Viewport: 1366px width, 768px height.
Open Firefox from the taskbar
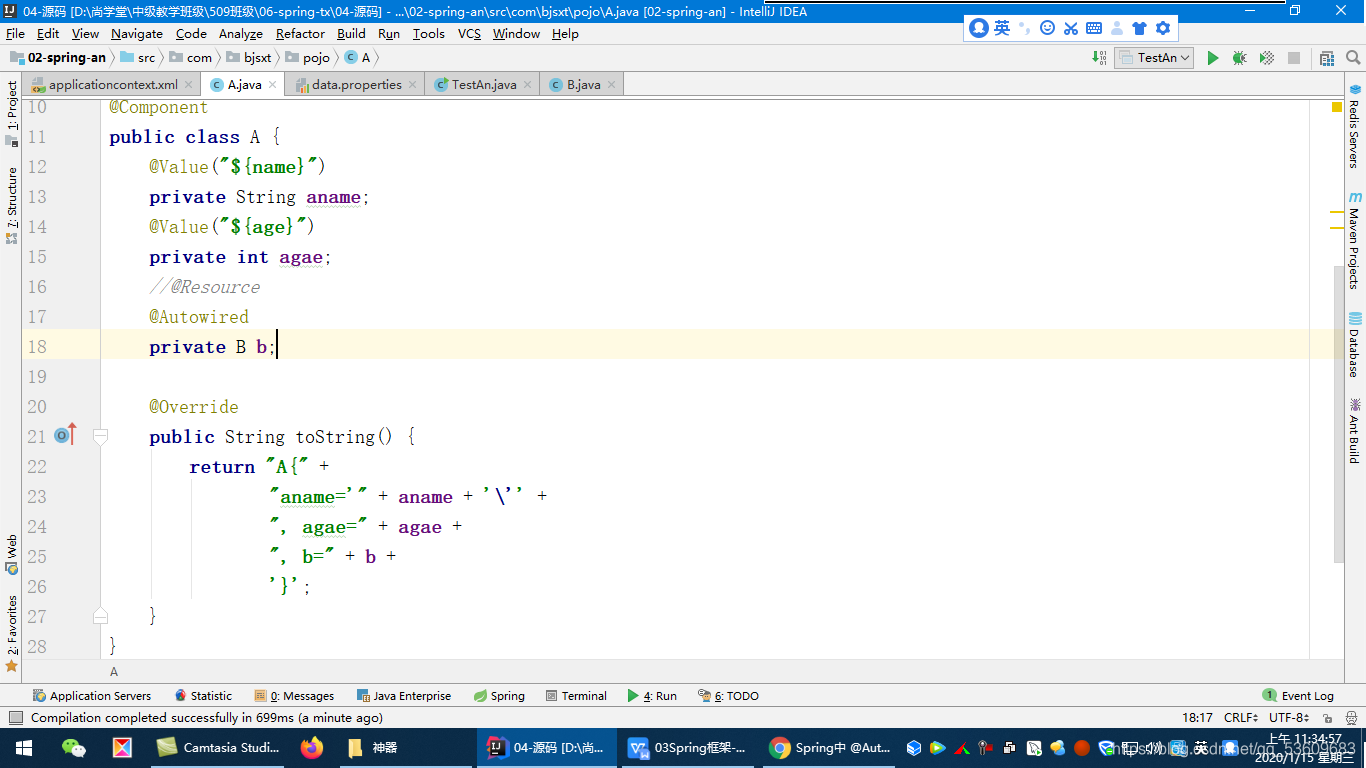coord(312,747)
